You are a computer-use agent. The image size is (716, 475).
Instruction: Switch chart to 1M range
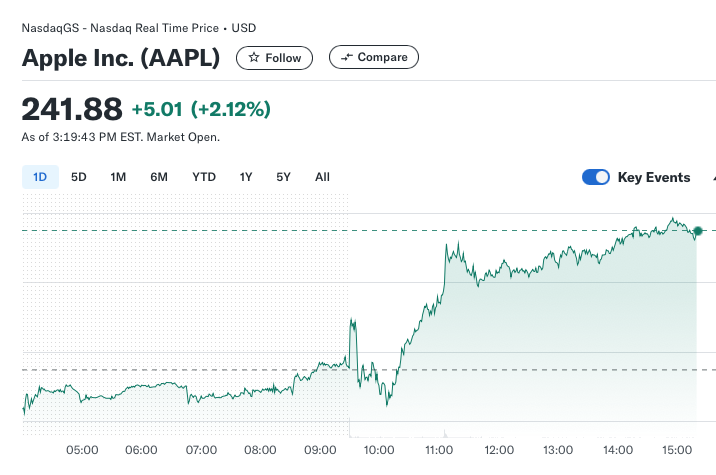point(118,177)
